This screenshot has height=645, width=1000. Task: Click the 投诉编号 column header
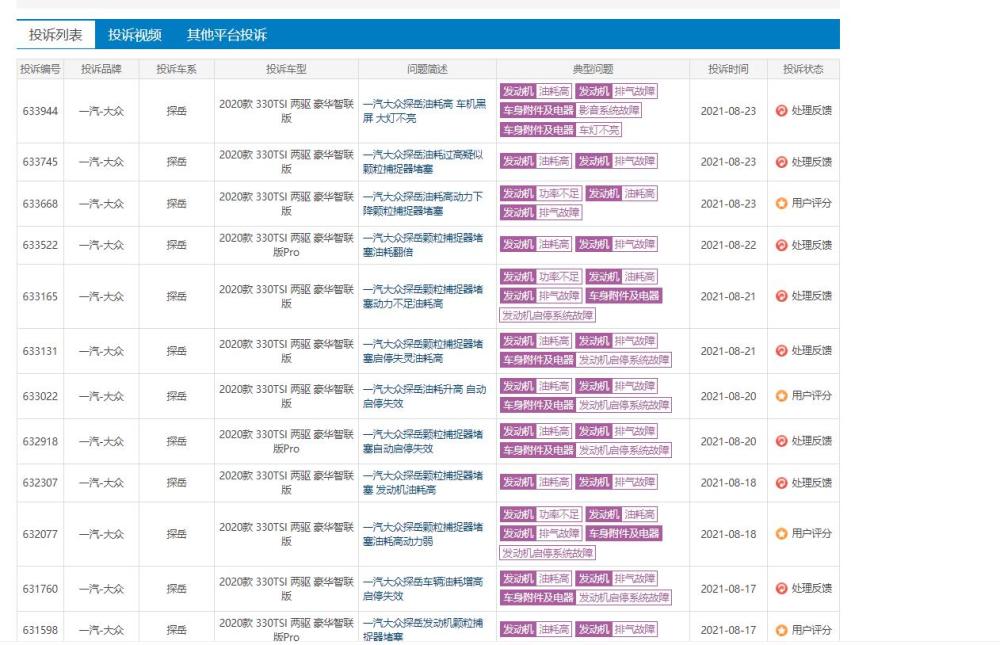pyautogui.click(x=40, y=69)
